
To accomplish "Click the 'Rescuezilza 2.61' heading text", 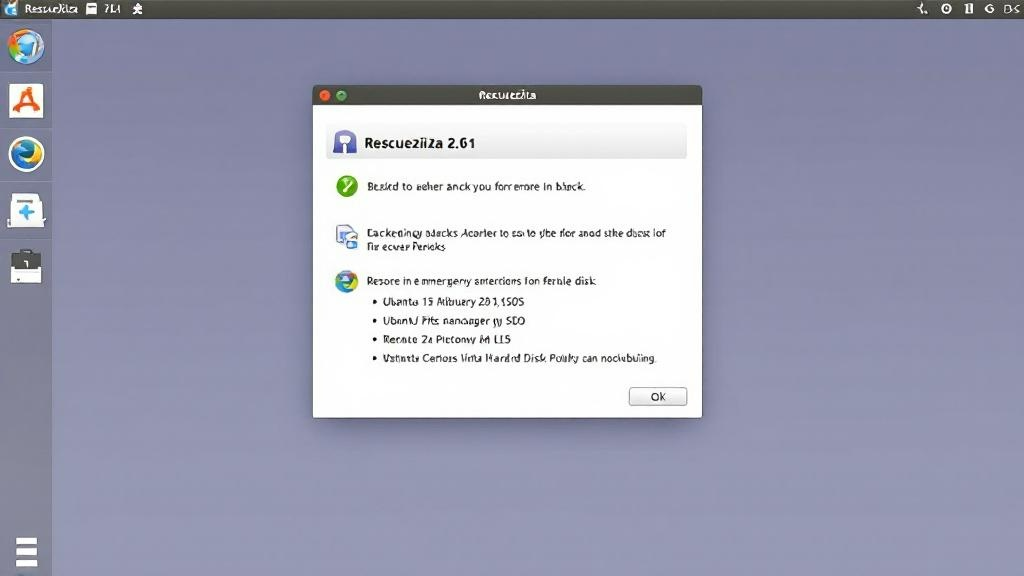I will click(x=419, y=143).
